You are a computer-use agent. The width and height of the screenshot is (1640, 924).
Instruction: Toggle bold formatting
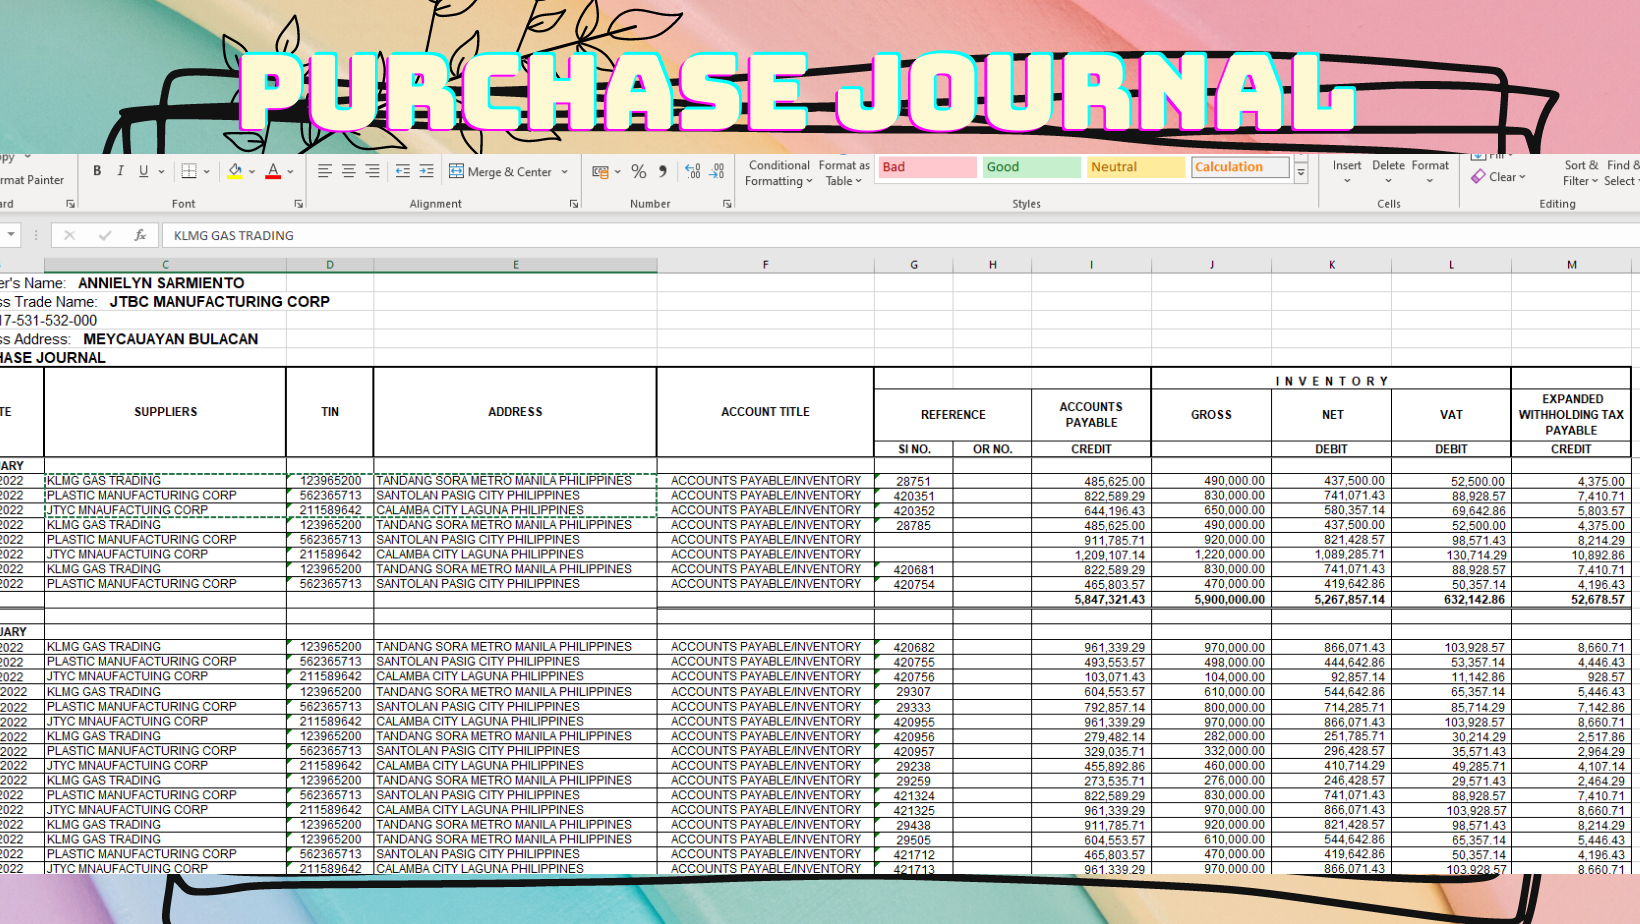(x=97, y=171)
